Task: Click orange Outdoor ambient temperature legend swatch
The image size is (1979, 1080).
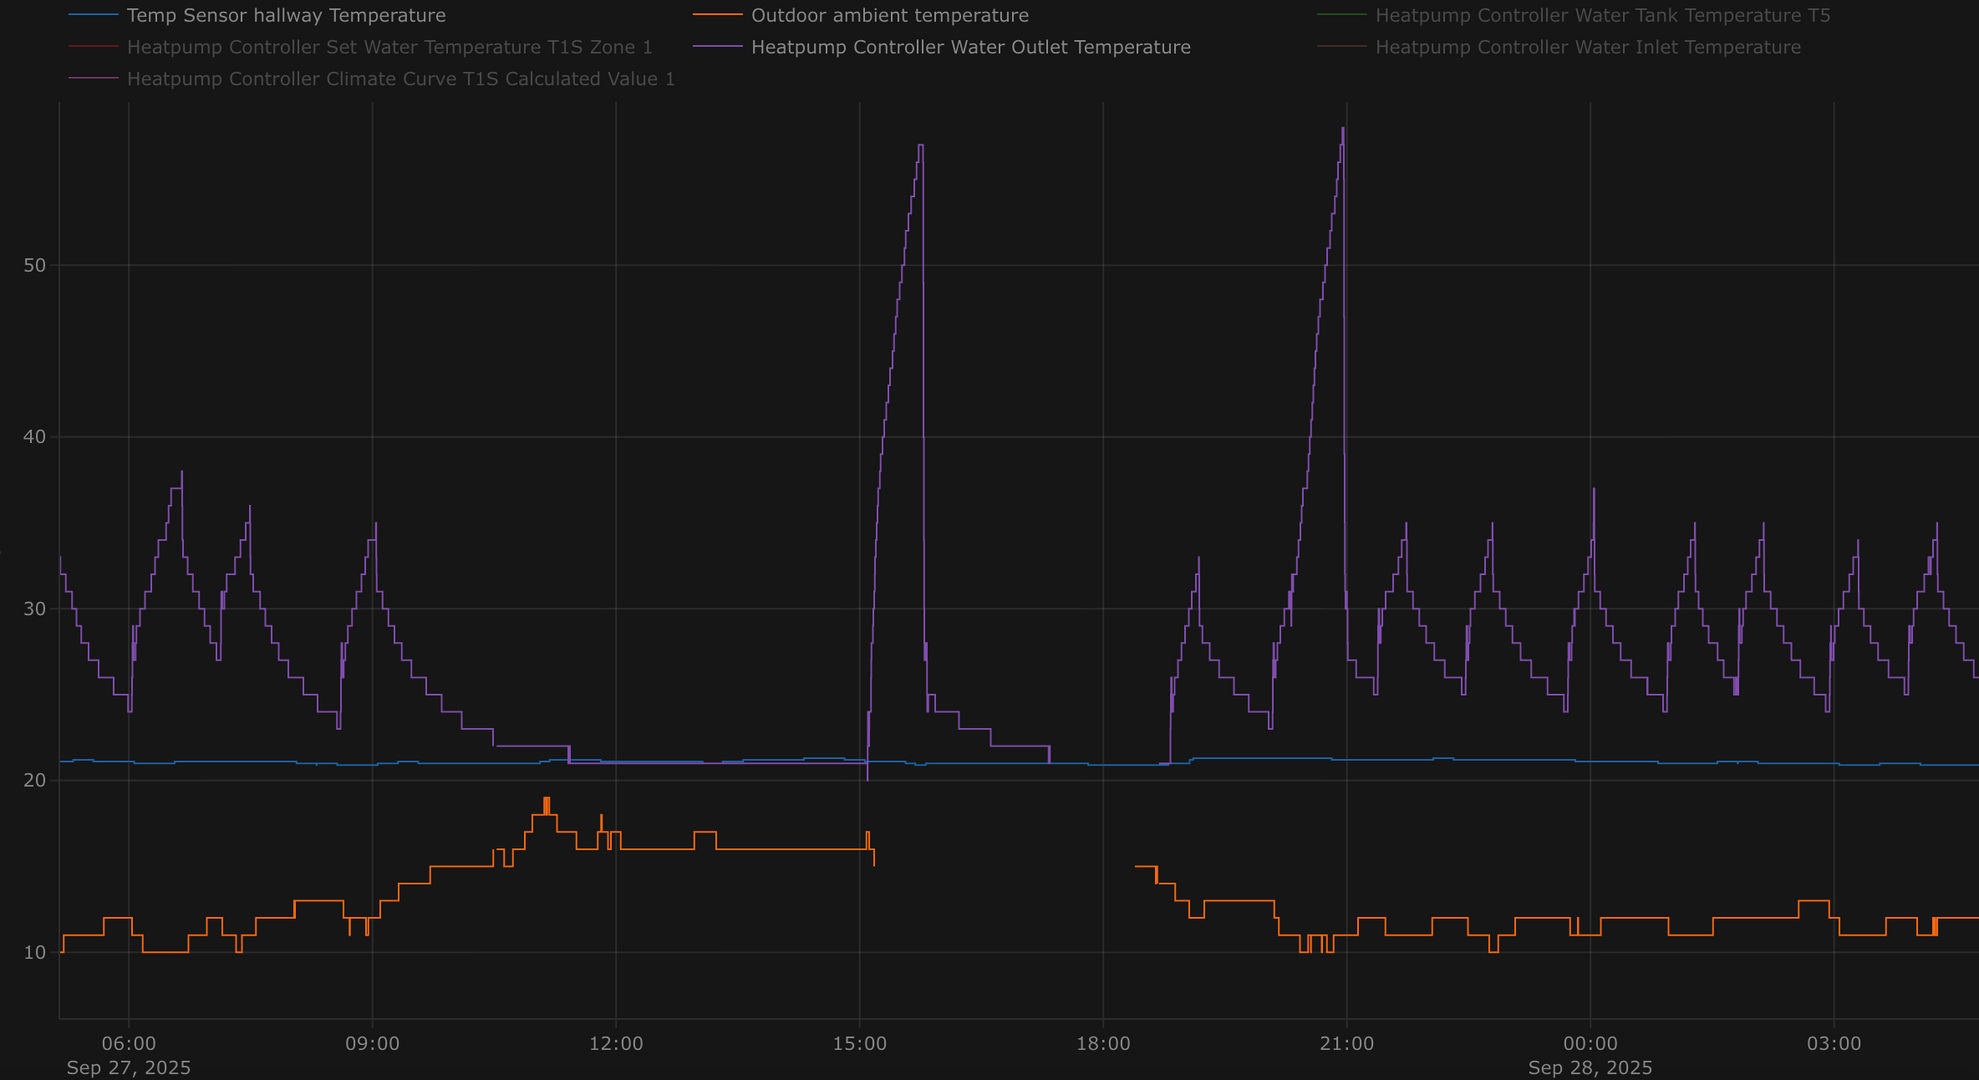Action: (x=717, y=16)
